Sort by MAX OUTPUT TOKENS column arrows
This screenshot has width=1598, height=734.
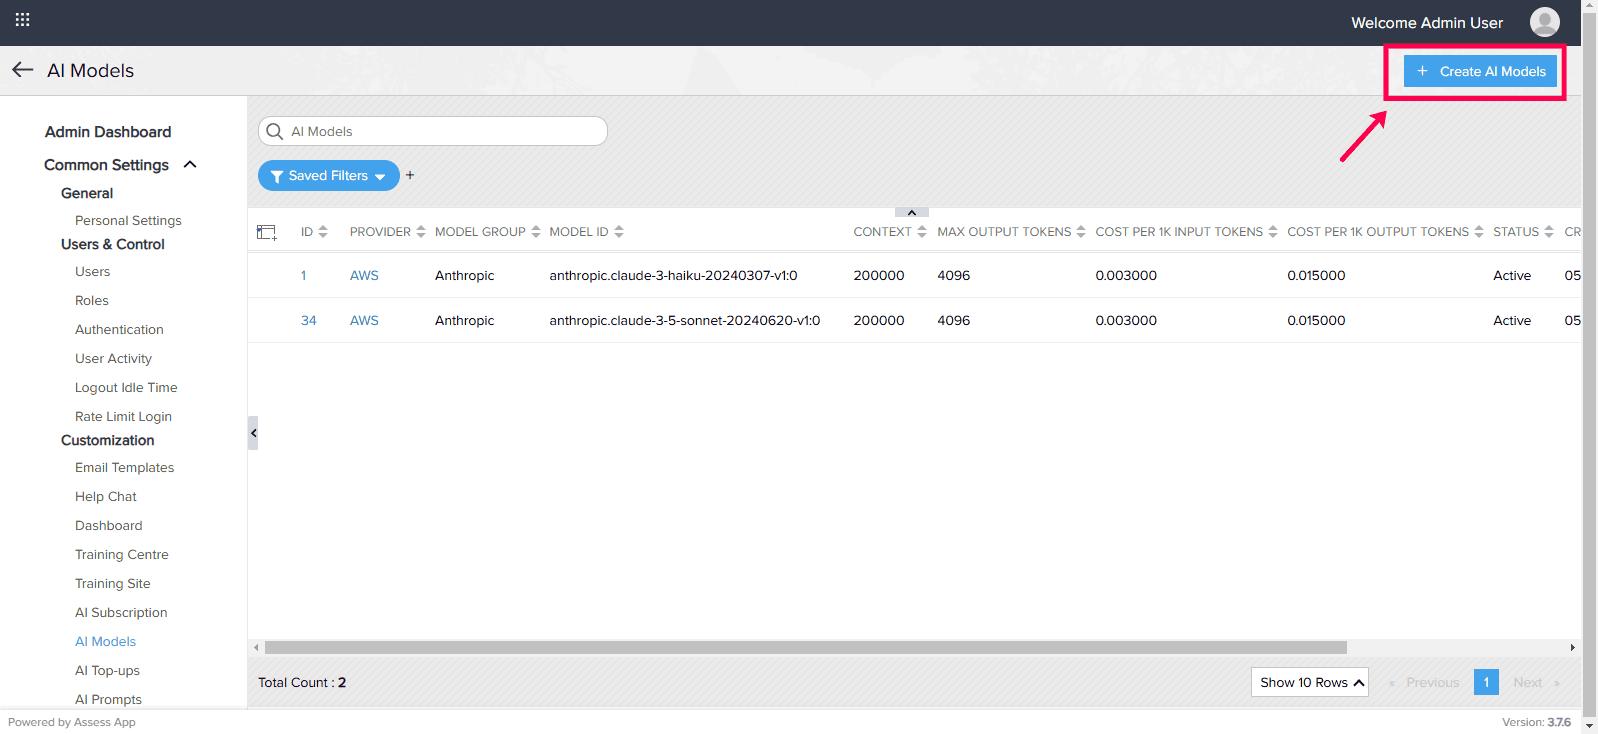click(x=1081, y=232)
